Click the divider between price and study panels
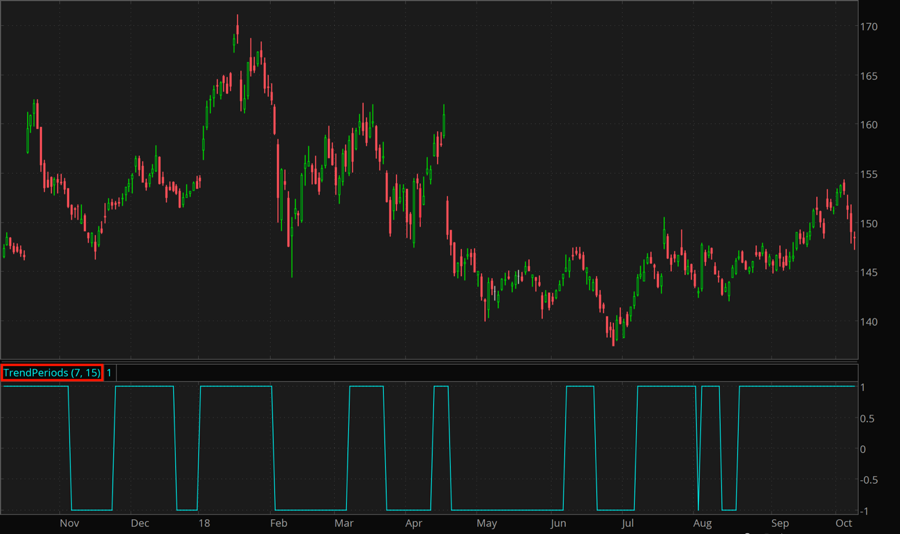900x534 pixels. coord(430,361)
